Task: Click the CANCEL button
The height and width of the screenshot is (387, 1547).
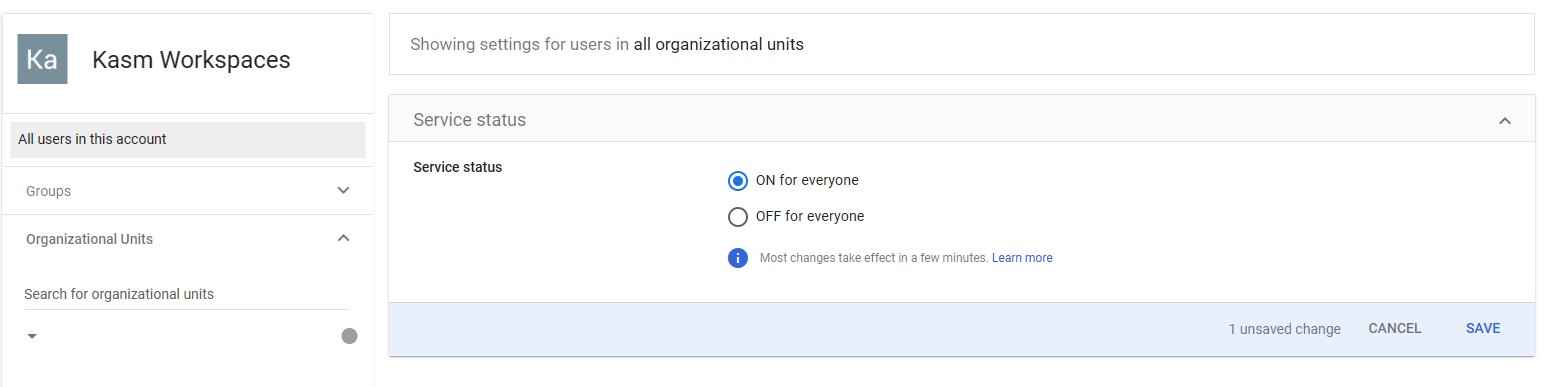Action: tap(1394, 329)
